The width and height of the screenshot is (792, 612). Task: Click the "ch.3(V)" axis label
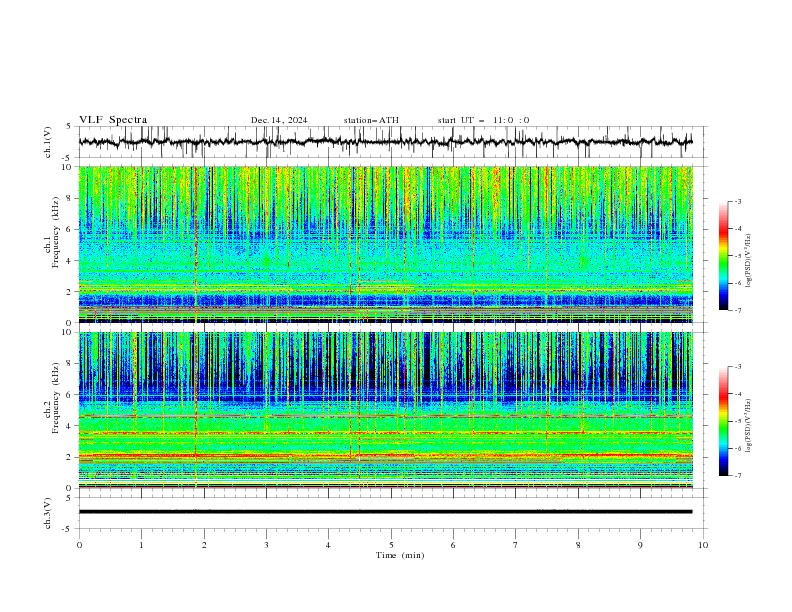[x=48, y=513]
